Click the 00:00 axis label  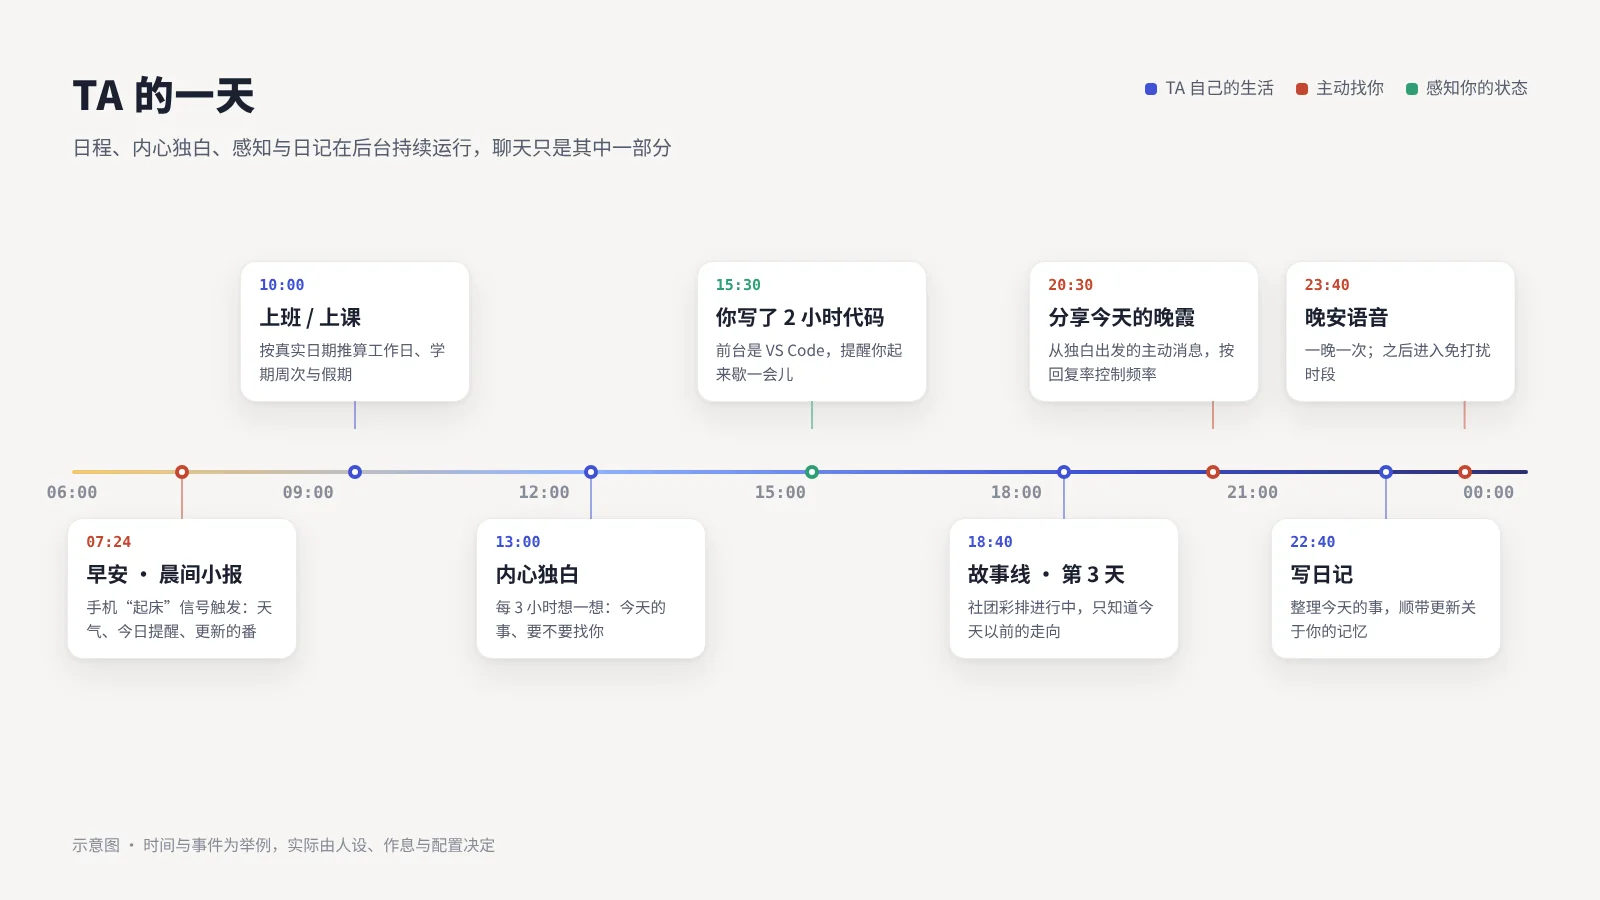tap(1488, 492)
